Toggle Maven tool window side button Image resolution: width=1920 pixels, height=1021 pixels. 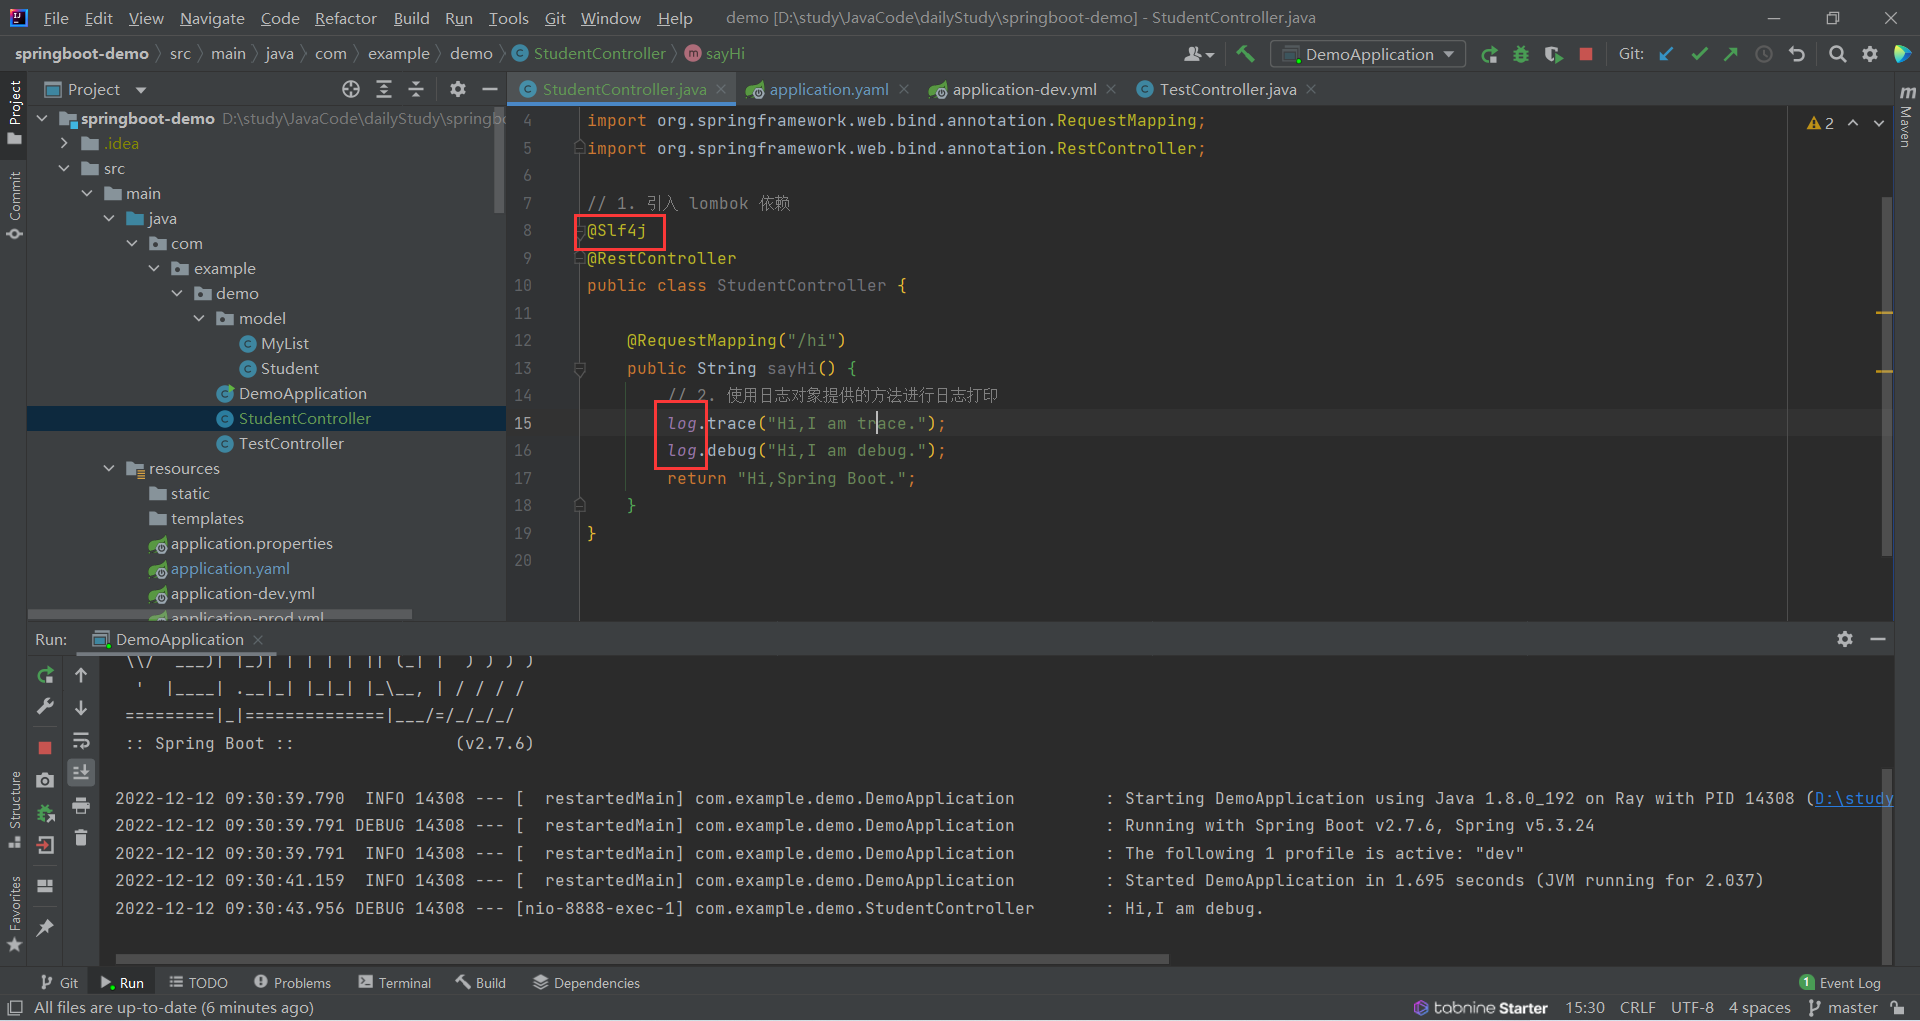tap(1906, 116)
